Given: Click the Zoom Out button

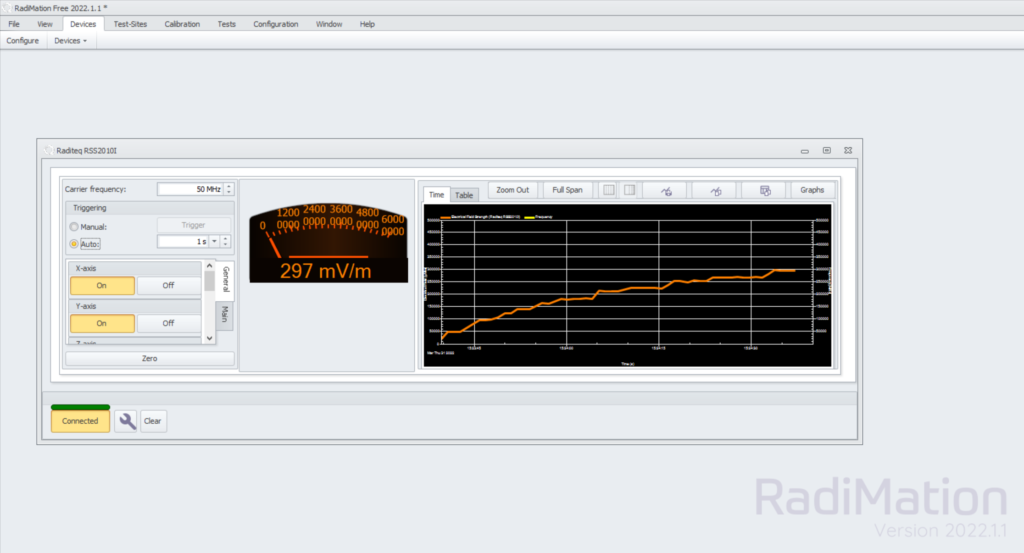Looking at the screenshot, I should (x=513, y=190).
